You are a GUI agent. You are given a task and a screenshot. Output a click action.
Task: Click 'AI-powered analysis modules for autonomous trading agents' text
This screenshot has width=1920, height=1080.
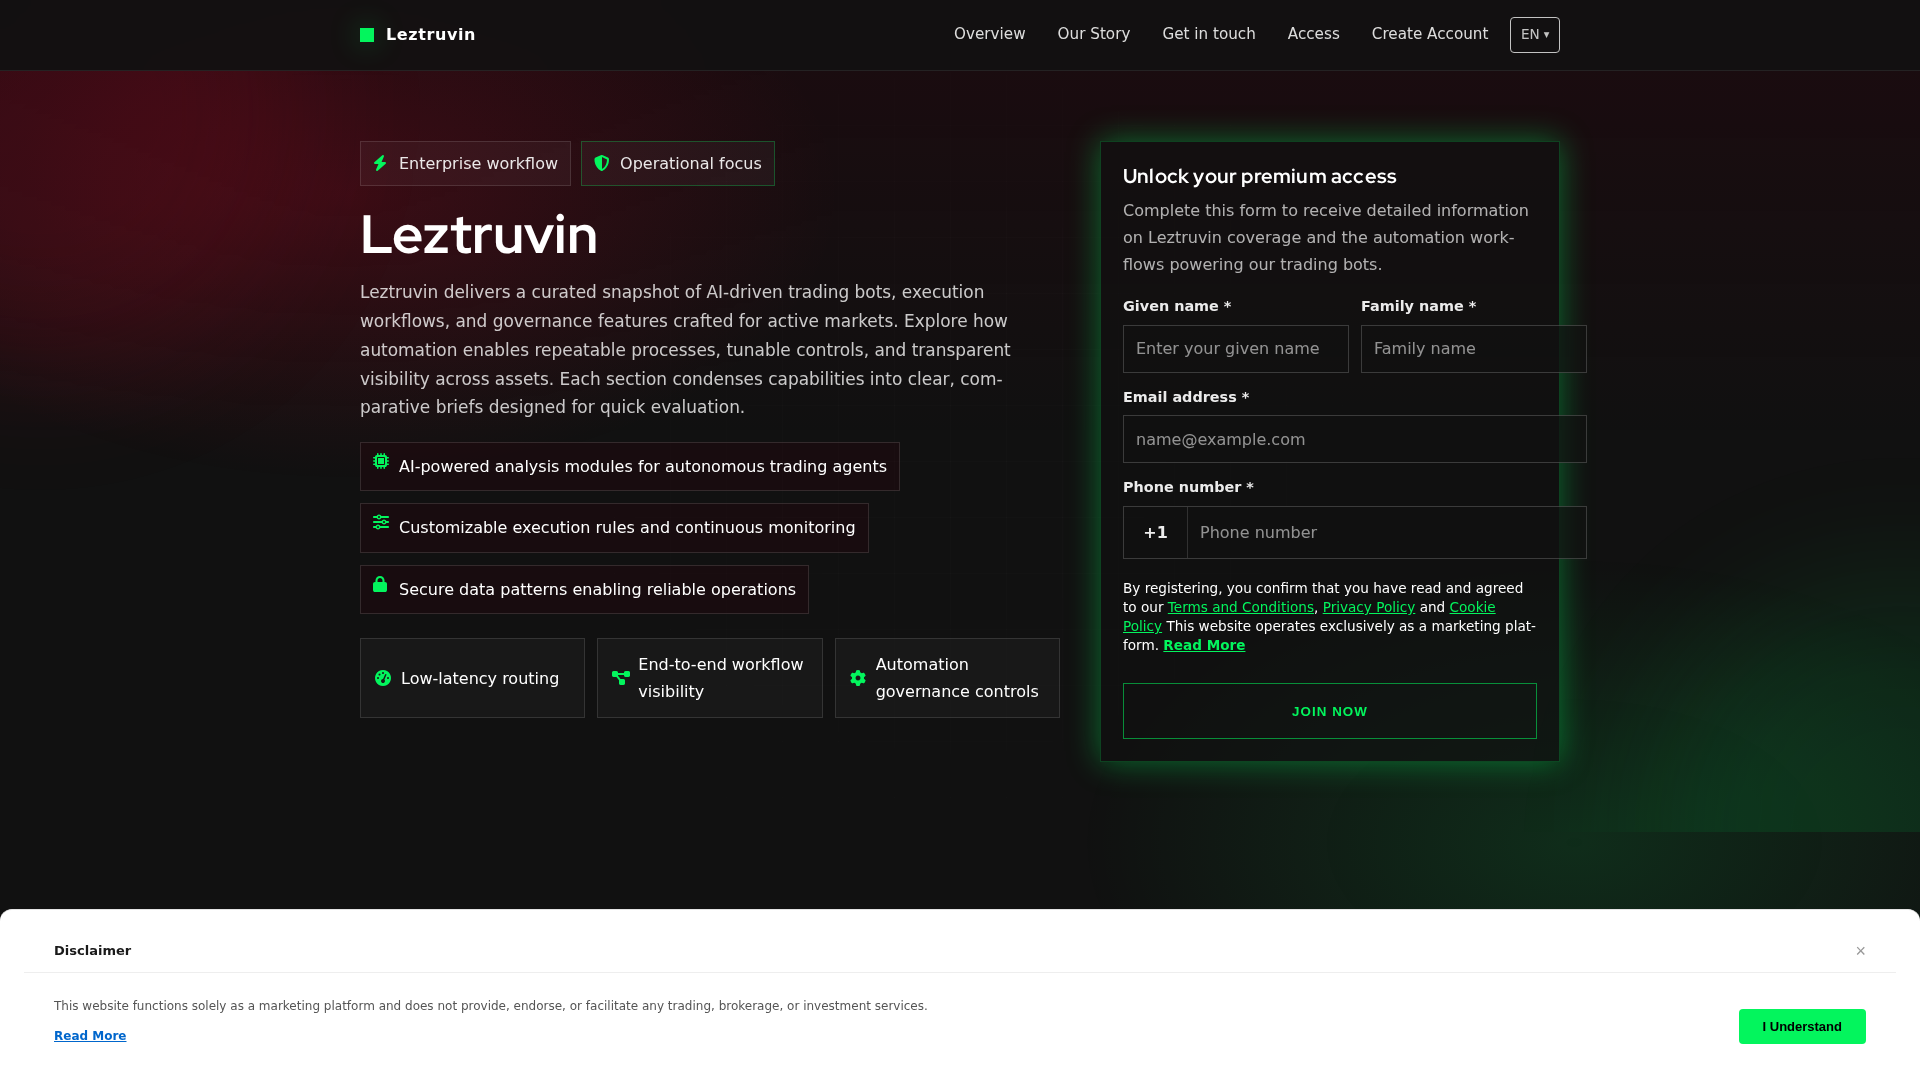(x=643, y=467)
